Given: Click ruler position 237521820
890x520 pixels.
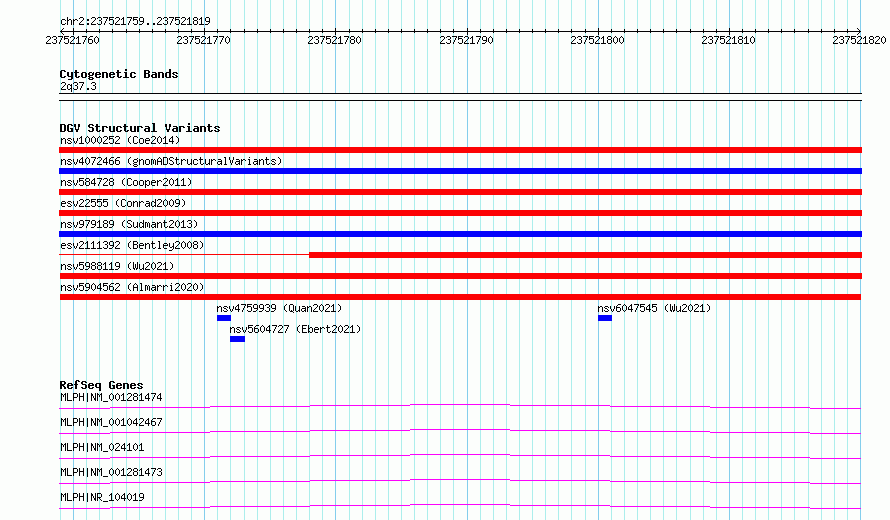Looking at the screenshot, I should [859, 40].
